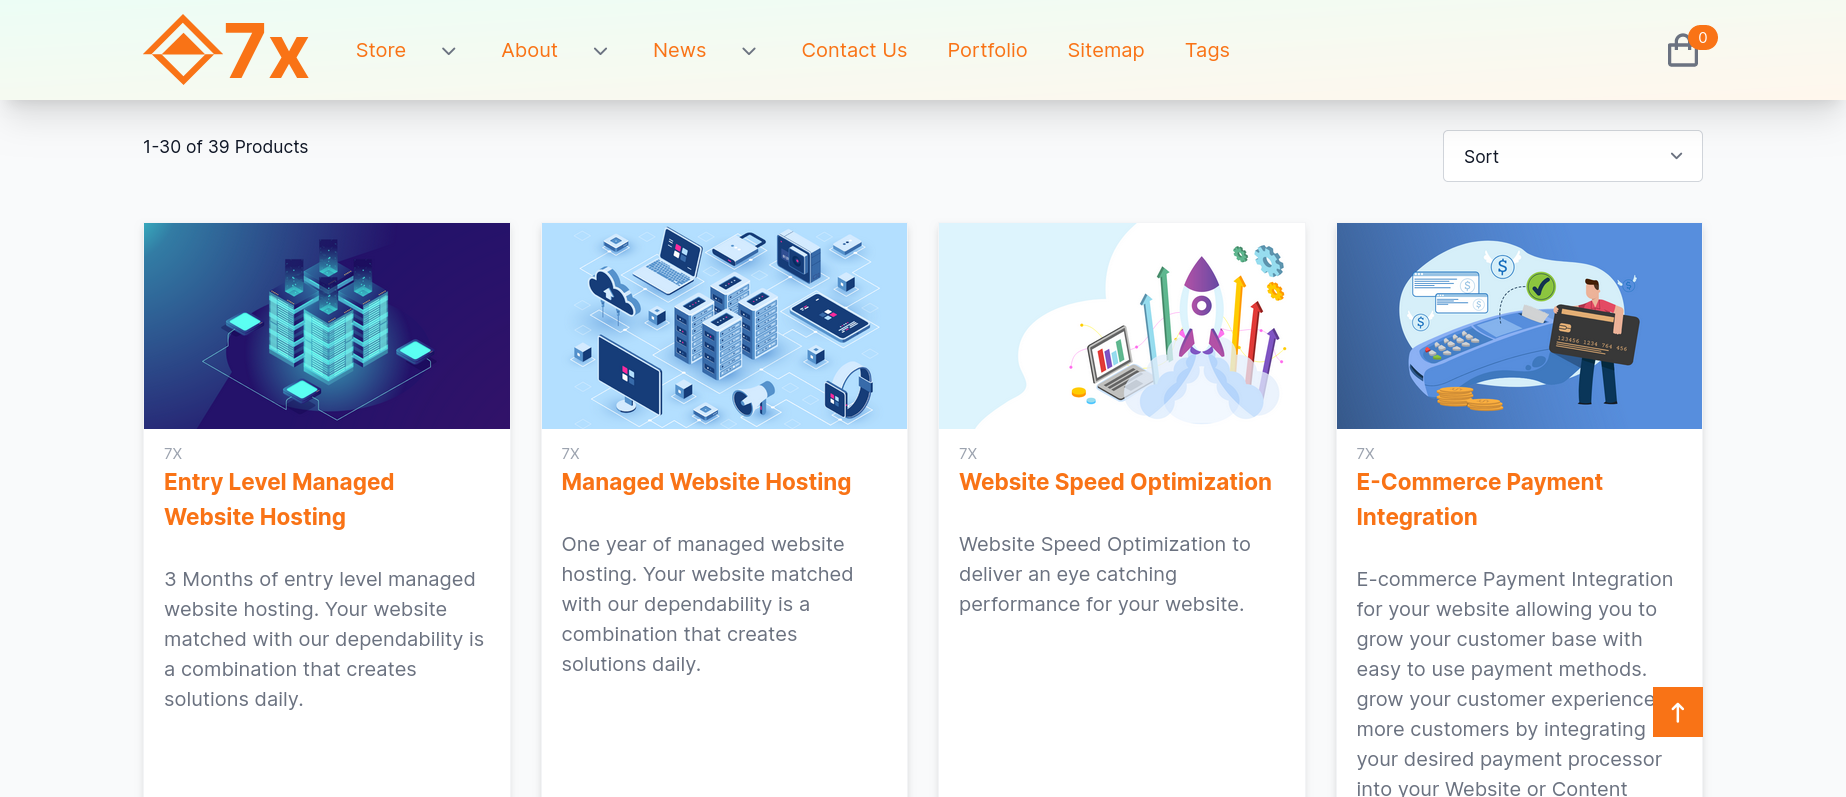Expand the About menu chevron
The height and width of the screenshot is (797, 1846).
[601, 51]
